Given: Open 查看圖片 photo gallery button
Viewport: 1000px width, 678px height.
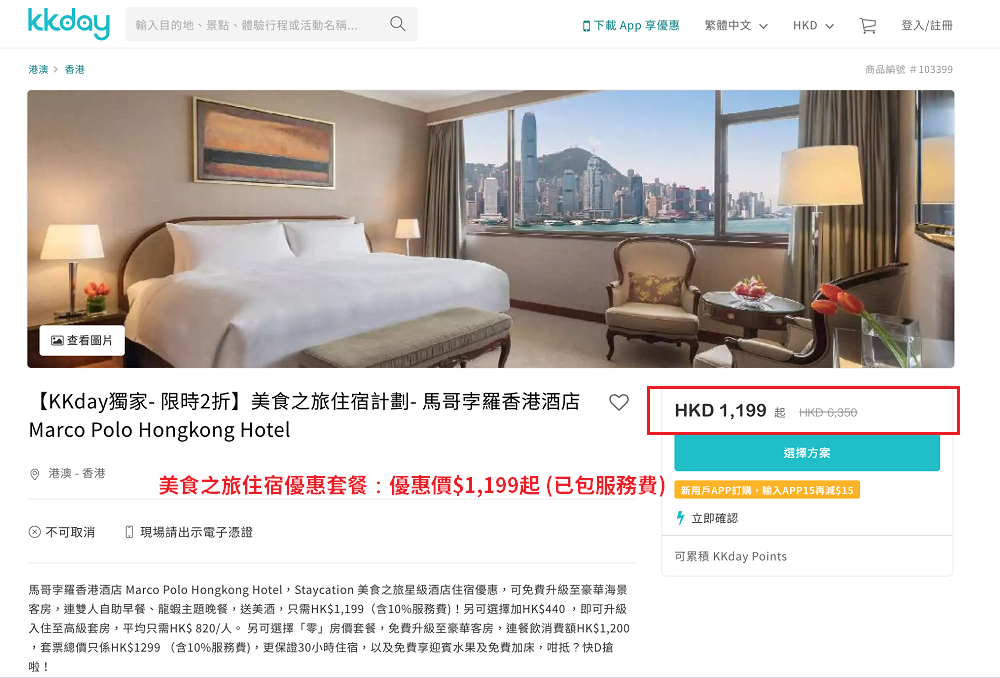Looking at the screenshot, I should 82,341.
